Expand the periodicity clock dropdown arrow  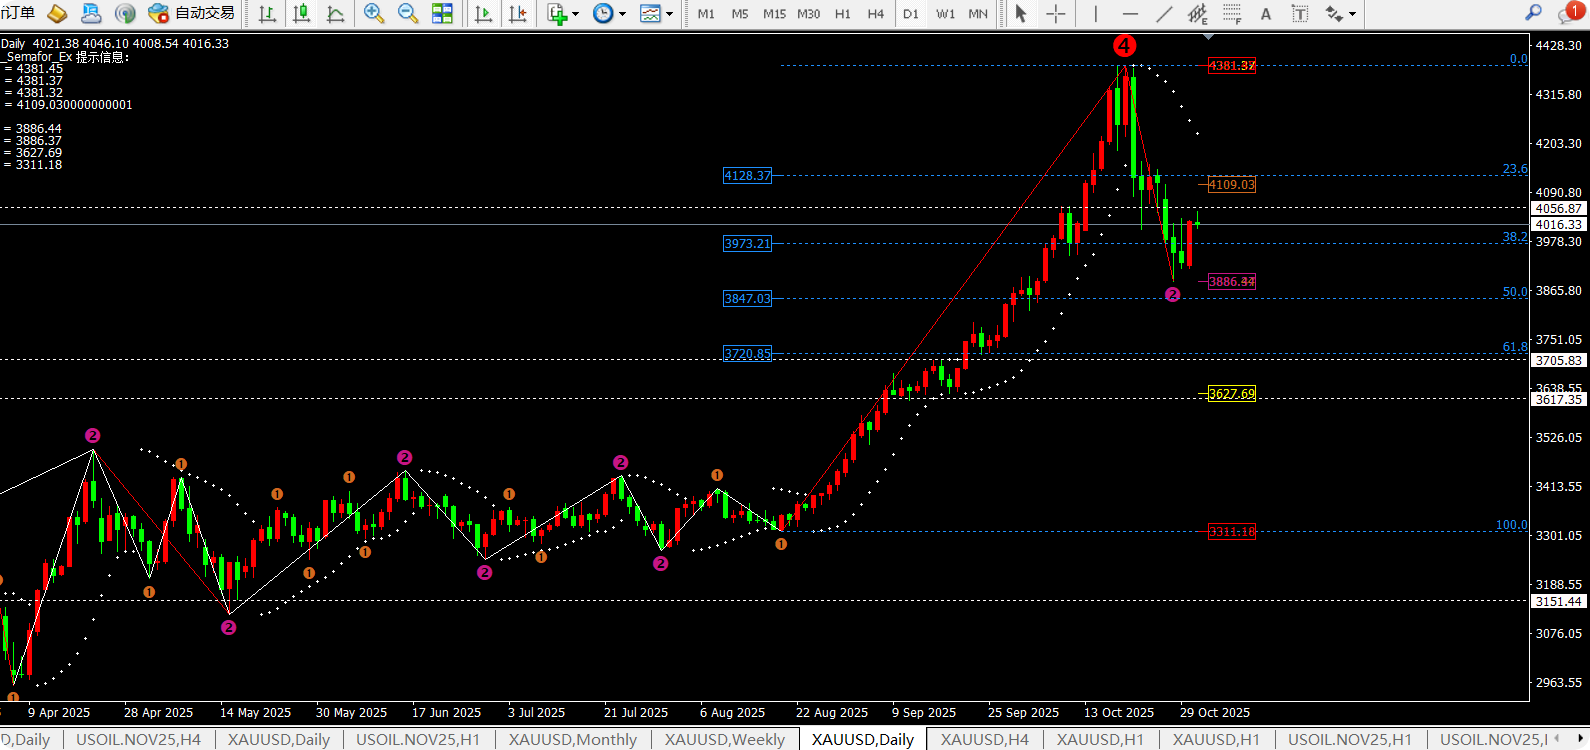(x=622, y=14)
